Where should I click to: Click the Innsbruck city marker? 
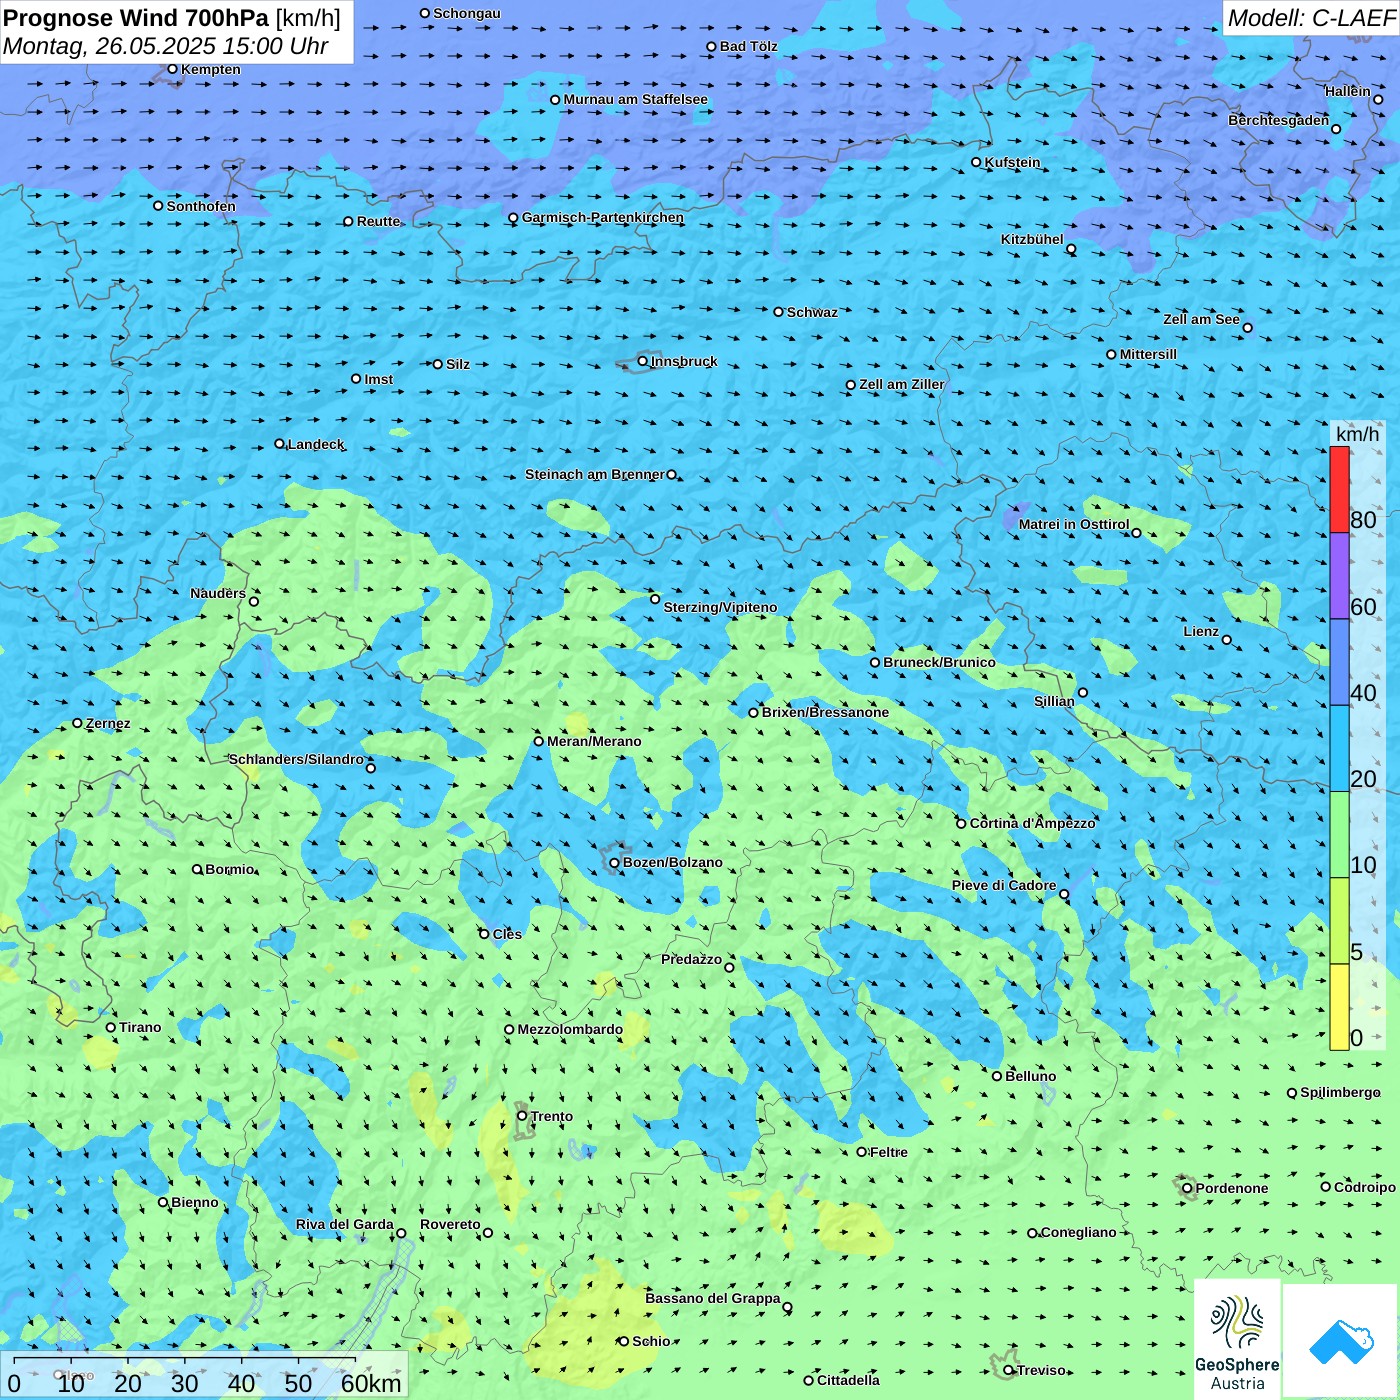[643, 361]
